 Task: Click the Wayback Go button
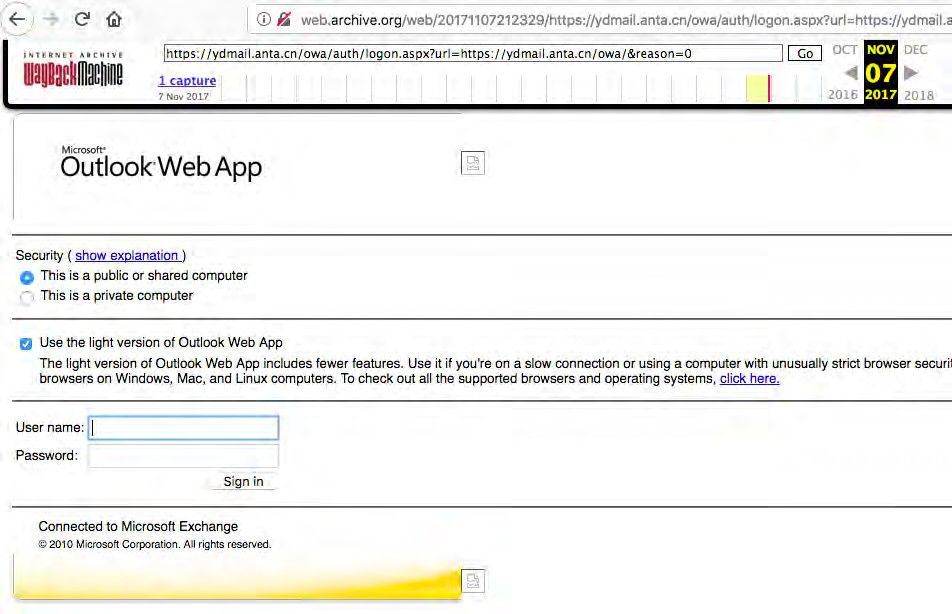click(x=804, y=53)
